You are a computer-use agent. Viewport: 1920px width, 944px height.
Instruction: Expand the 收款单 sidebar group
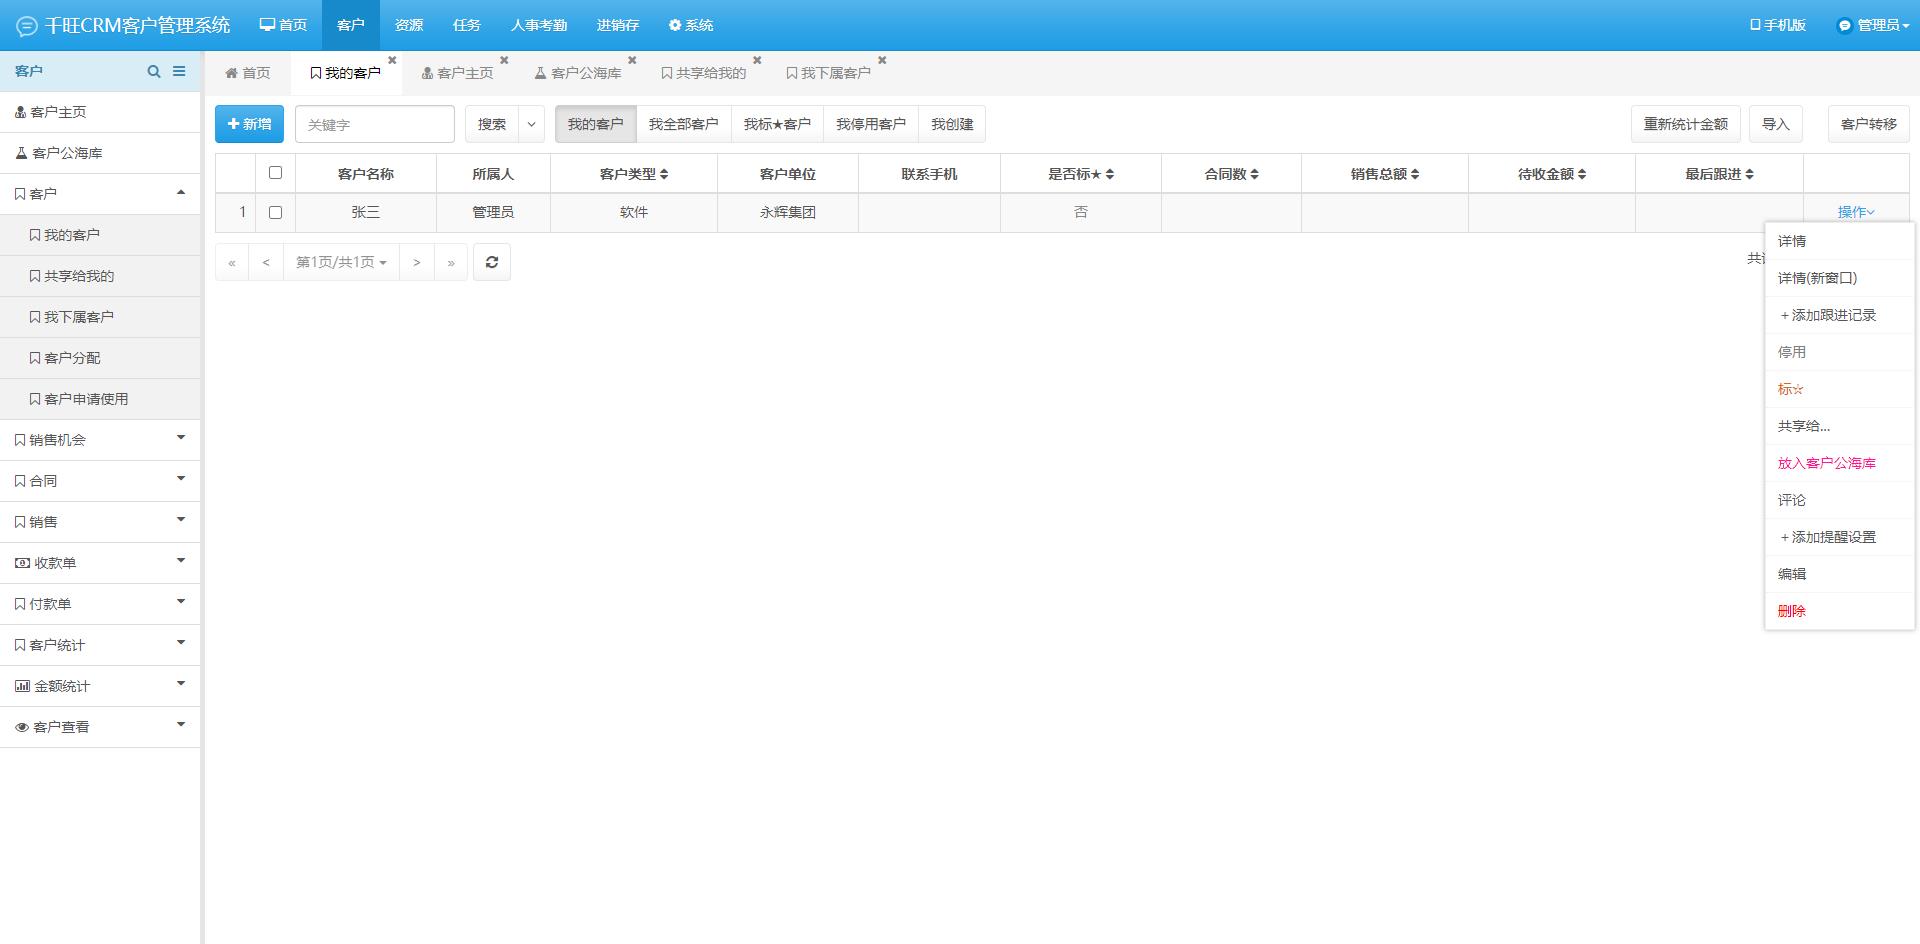(x=100, y=563)
